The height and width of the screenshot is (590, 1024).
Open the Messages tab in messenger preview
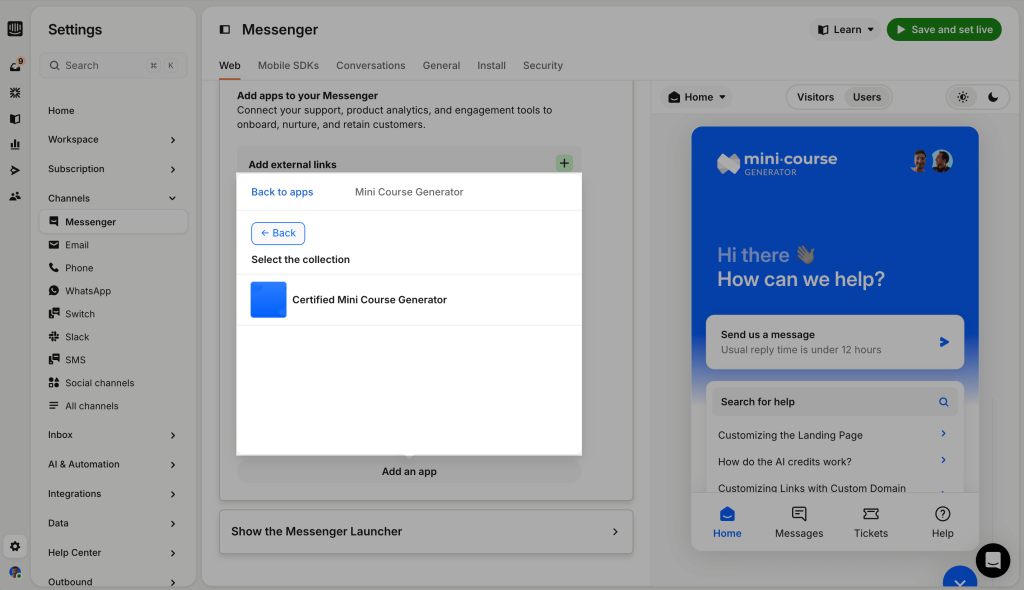pyautogui.click(x=799, y=522)
